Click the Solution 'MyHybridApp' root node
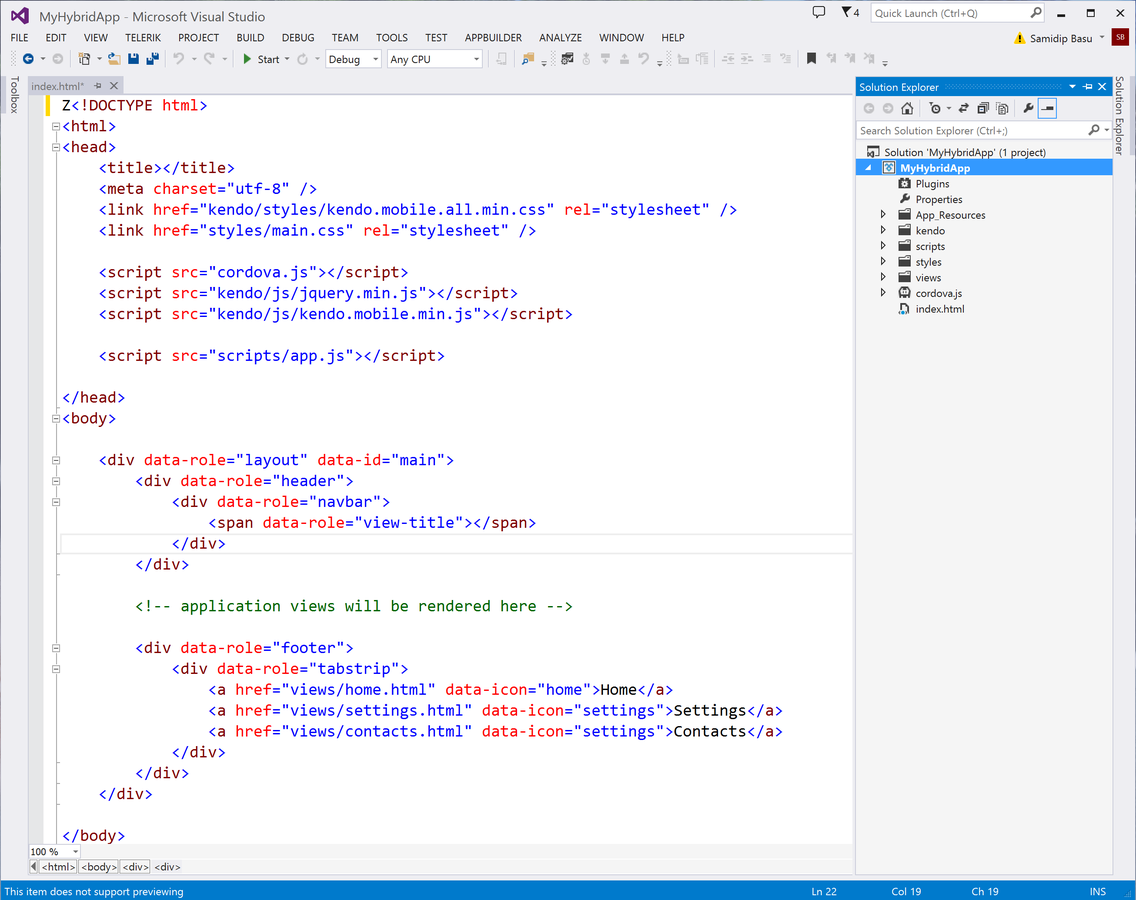 (x=964, y=152)
